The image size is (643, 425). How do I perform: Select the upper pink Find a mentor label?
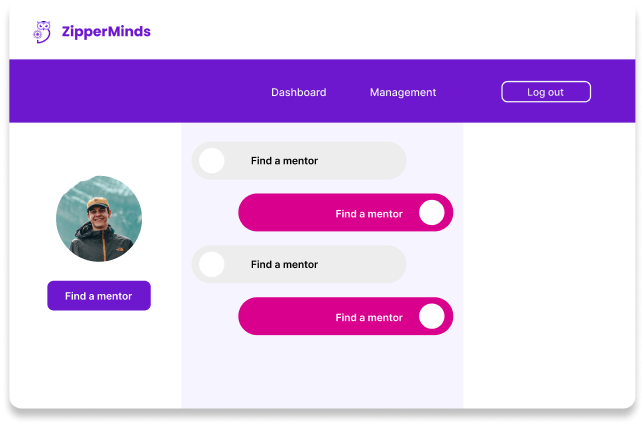(x=369, y=214)
